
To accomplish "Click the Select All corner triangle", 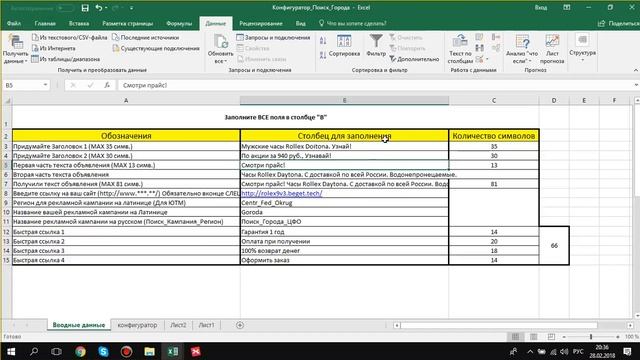I will tap(7, 100).
